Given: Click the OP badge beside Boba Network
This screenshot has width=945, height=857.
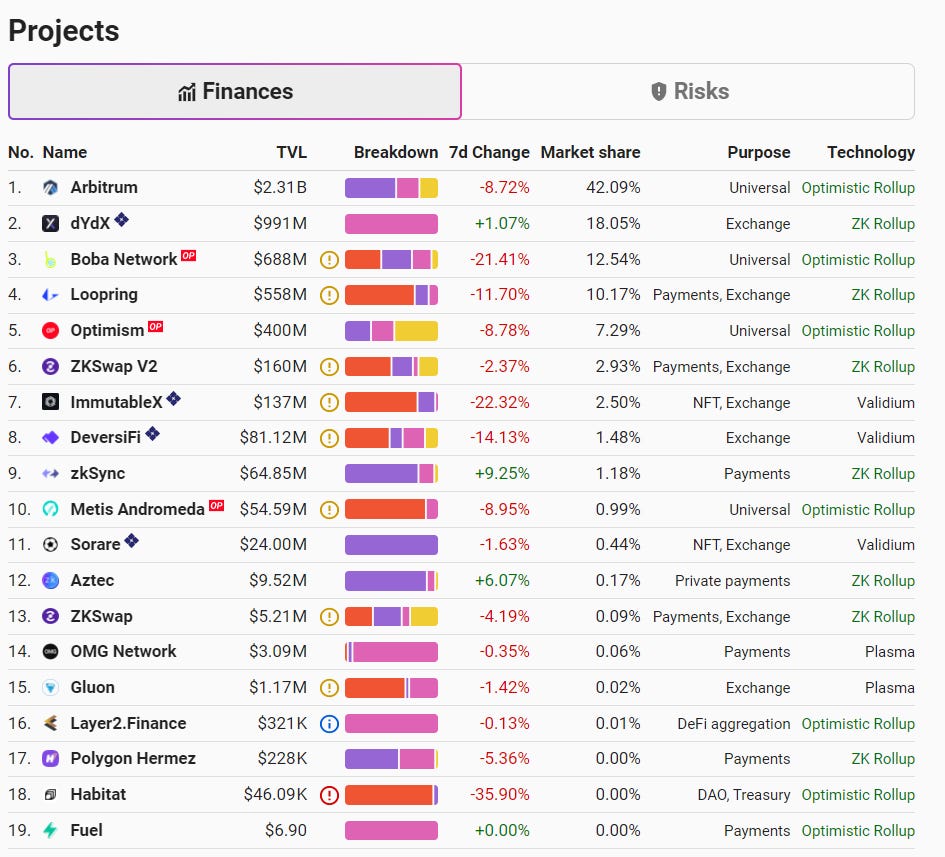Looking at the screenshot, I should (189, 256).
